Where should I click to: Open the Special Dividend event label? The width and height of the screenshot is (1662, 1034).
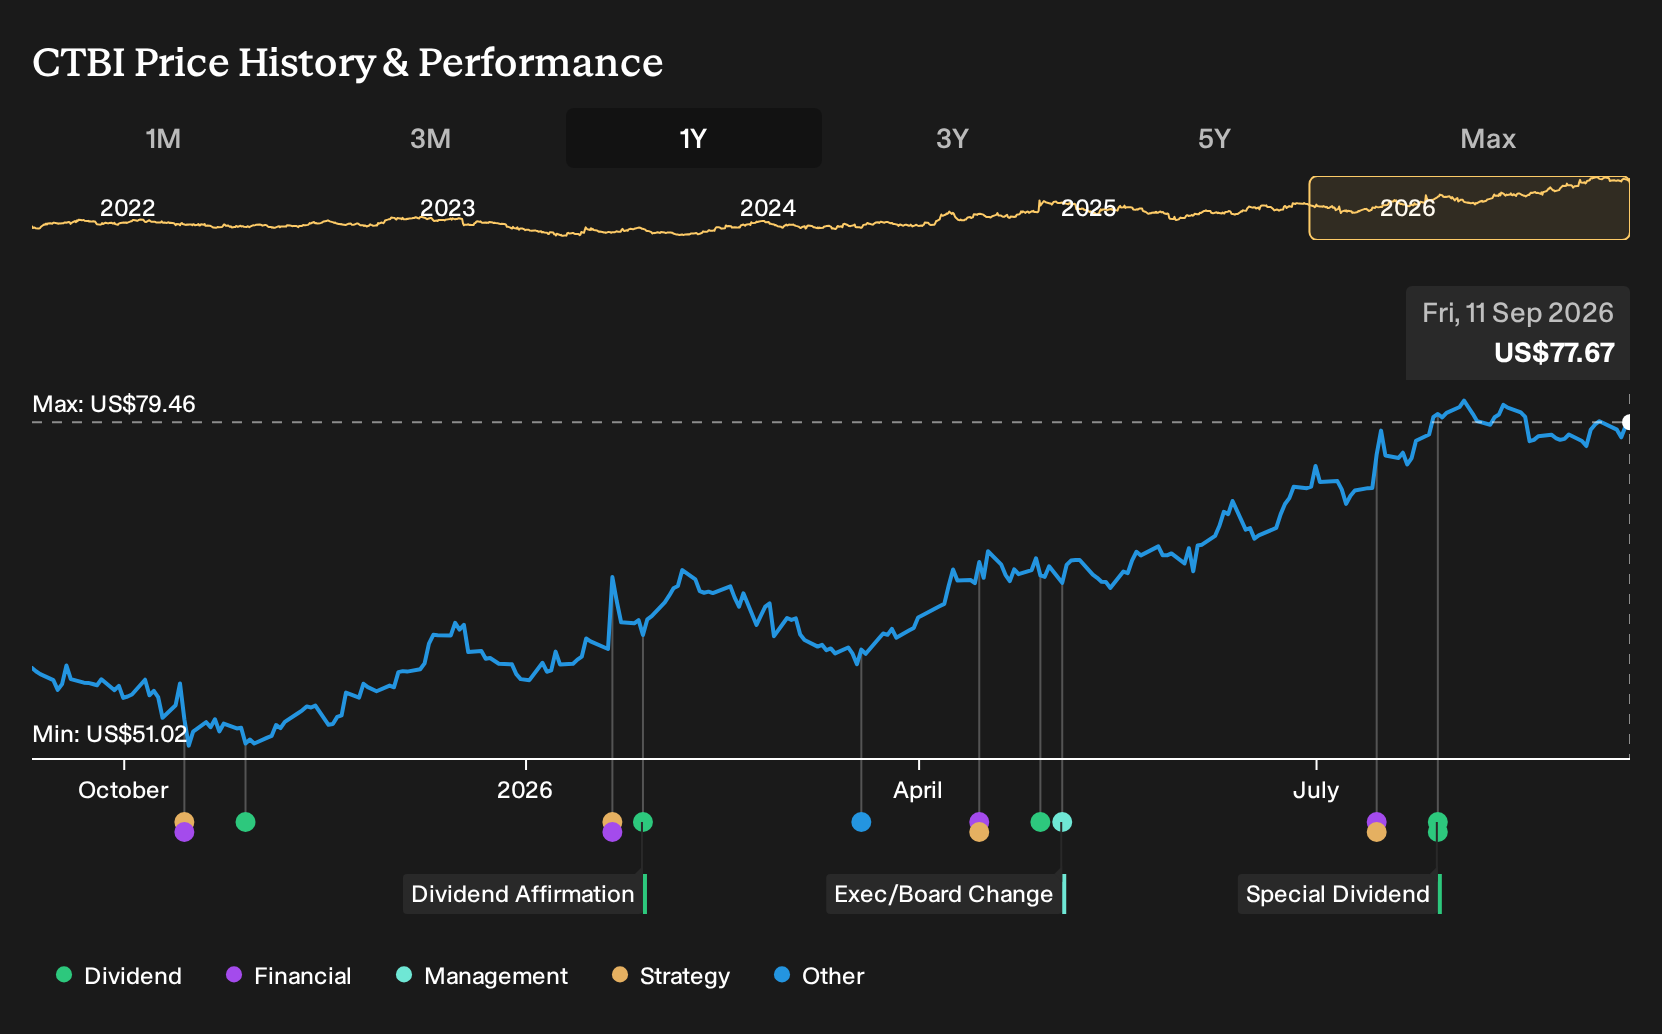[x=1339, y=894]
